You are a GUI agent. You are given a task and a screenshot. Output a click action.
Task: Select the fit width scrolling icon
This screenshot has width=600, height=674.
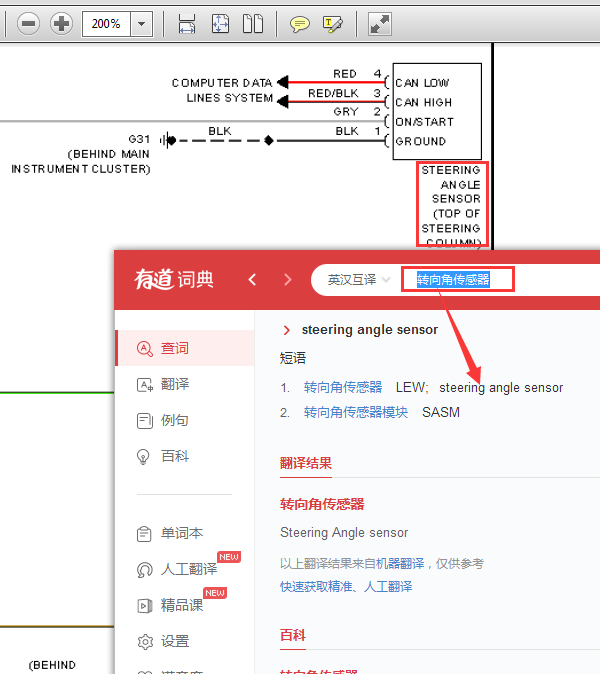[187, 23]
